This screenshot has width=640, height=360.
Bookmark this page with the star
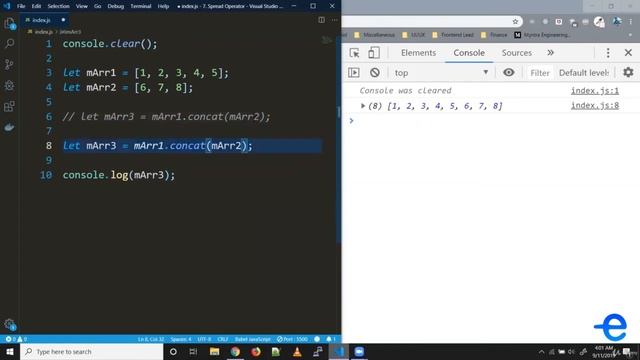click(515, 21)
